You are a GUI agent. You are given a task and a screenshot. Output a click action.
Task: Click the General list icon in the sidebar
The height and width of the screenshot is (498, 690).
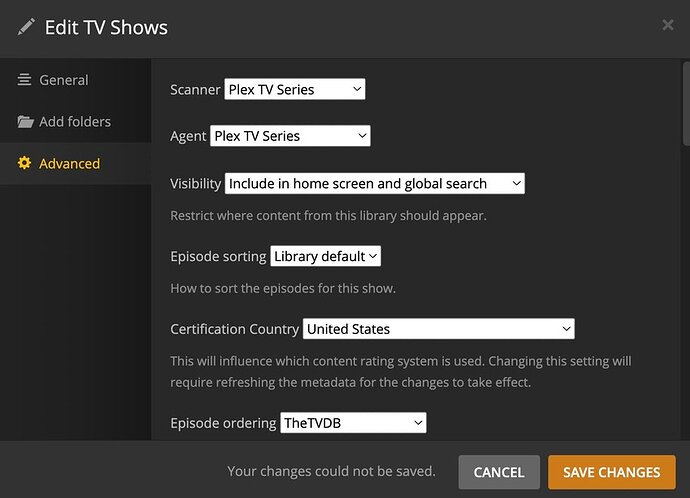tap(24, 80)
